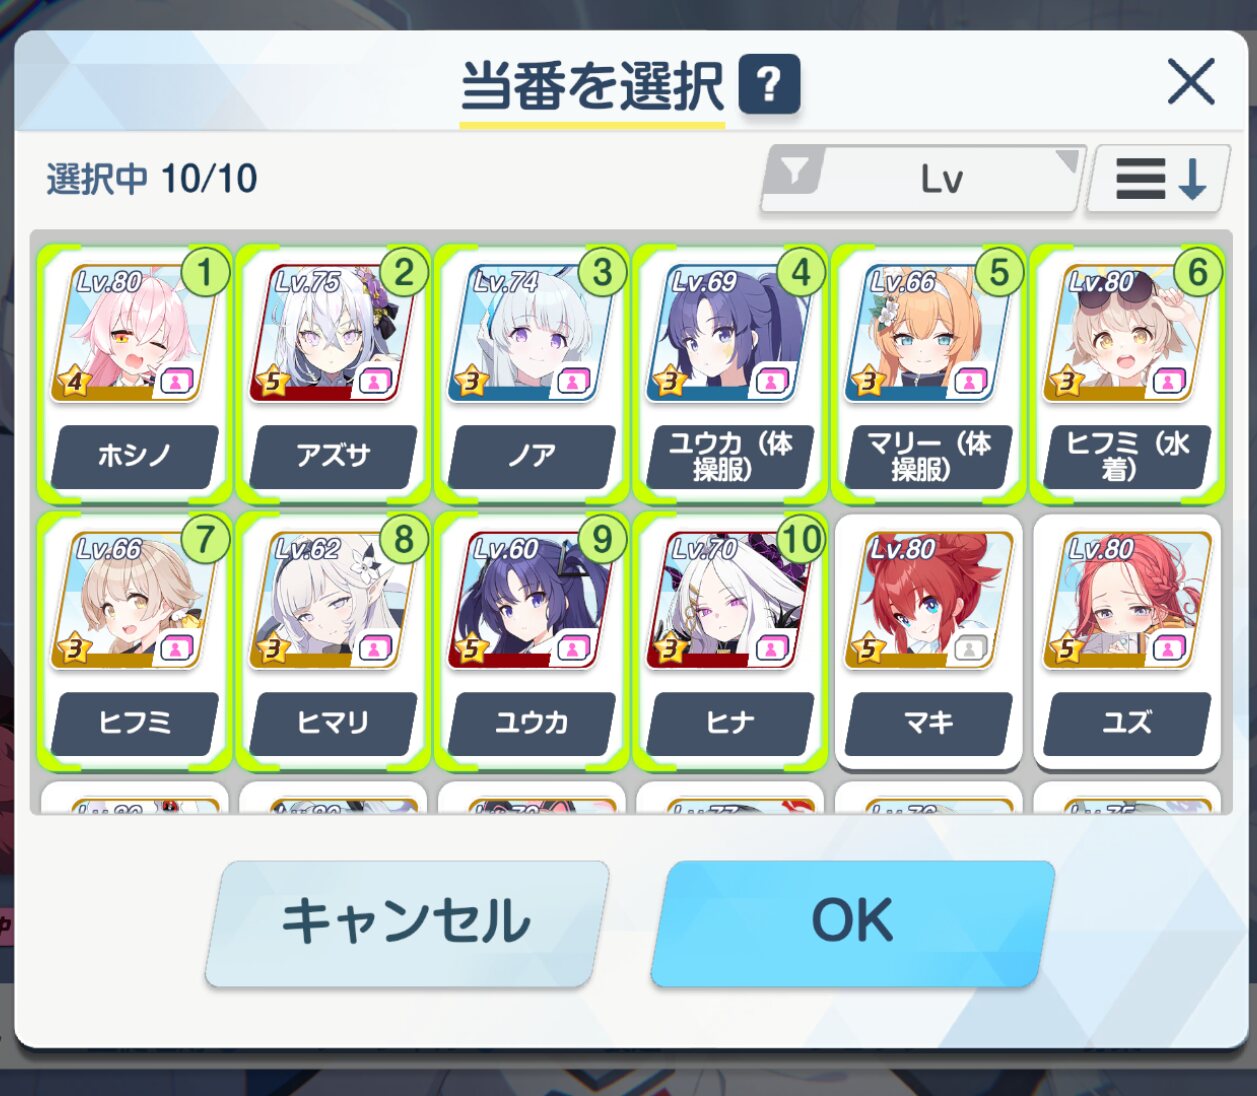Click the ユウカ(体操服) name label
This screenshot has height=1096, width=1257.
click(730, 456)
